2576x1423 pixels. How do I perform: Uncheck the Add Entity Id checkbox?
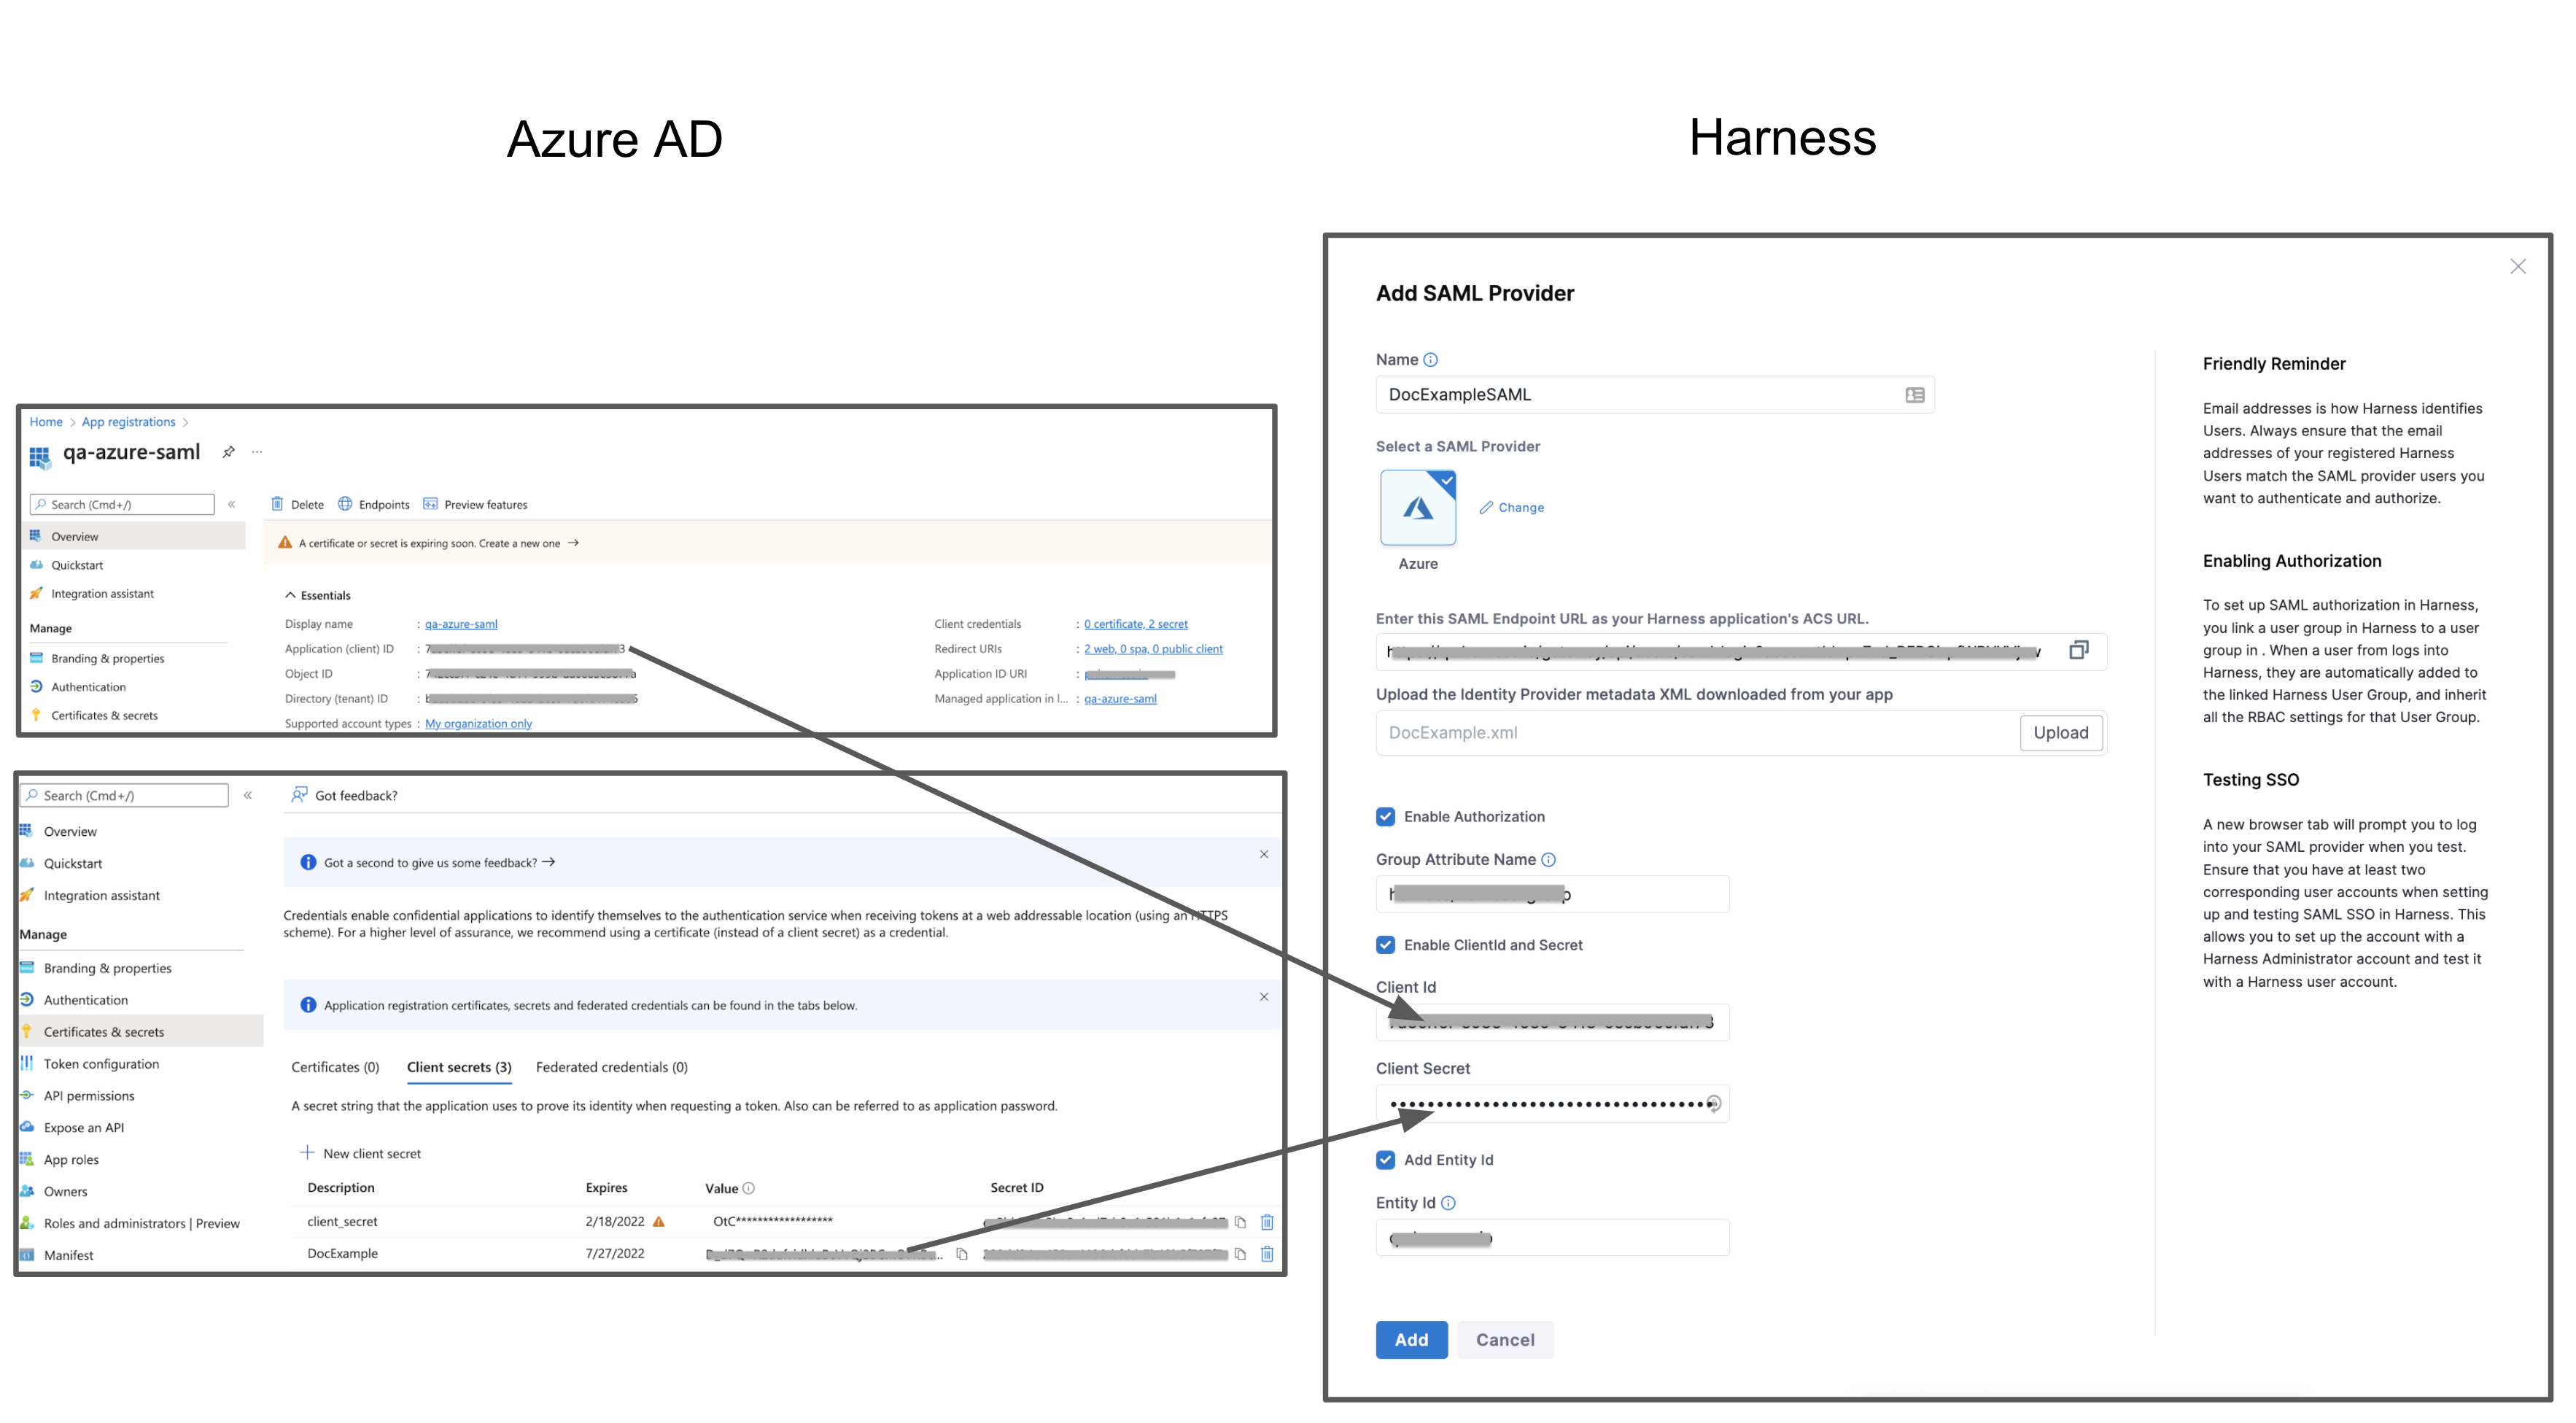pyautogui.click(x=1385, y=1160)
